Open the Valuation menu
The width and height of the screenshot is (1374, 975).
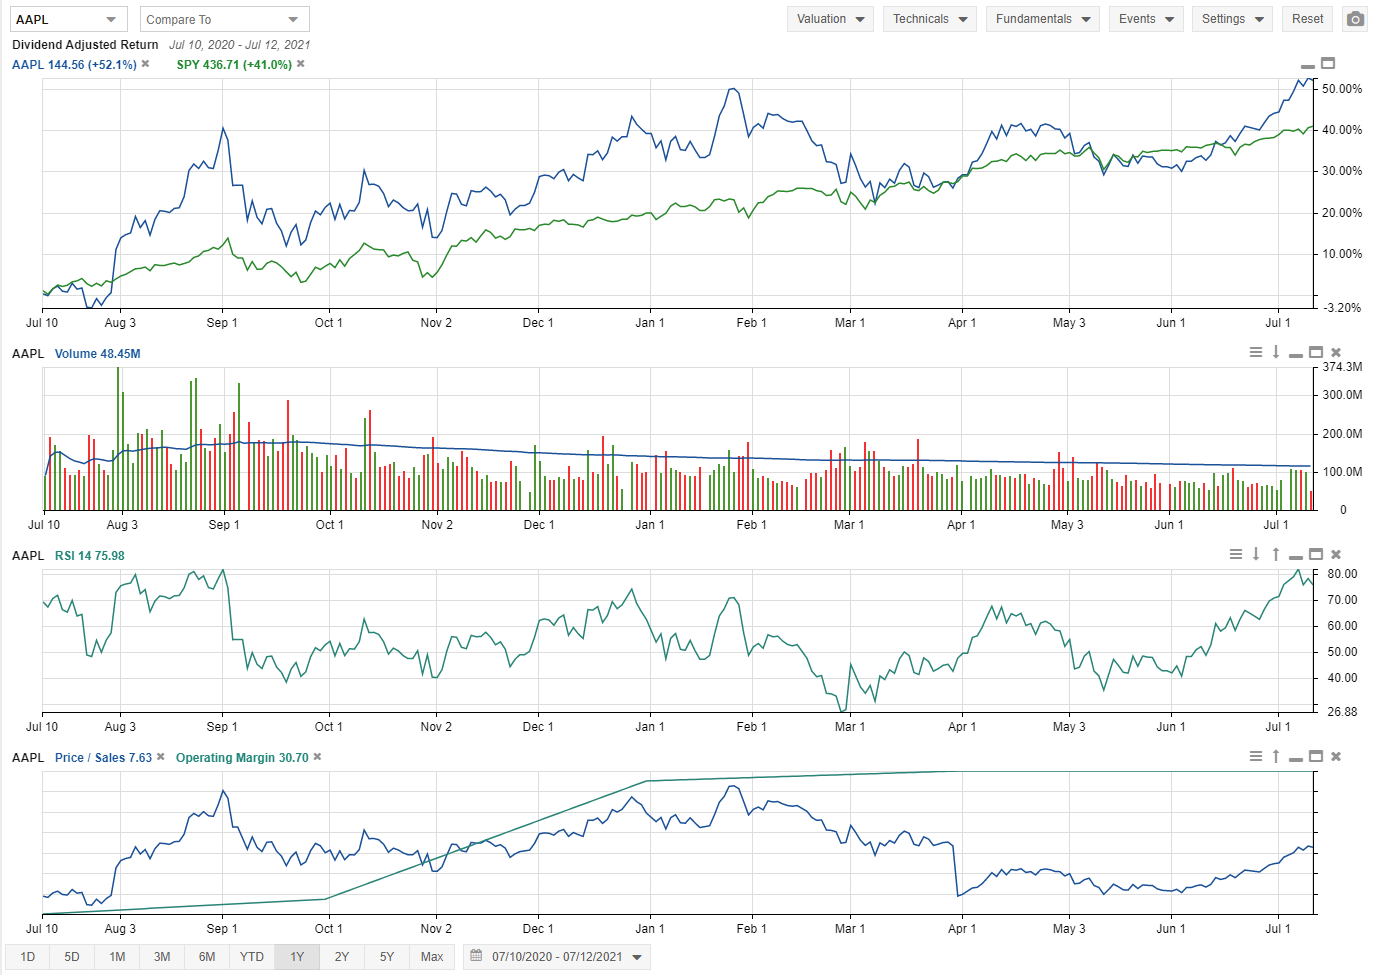pyautogui.click(x=830, y=19)
